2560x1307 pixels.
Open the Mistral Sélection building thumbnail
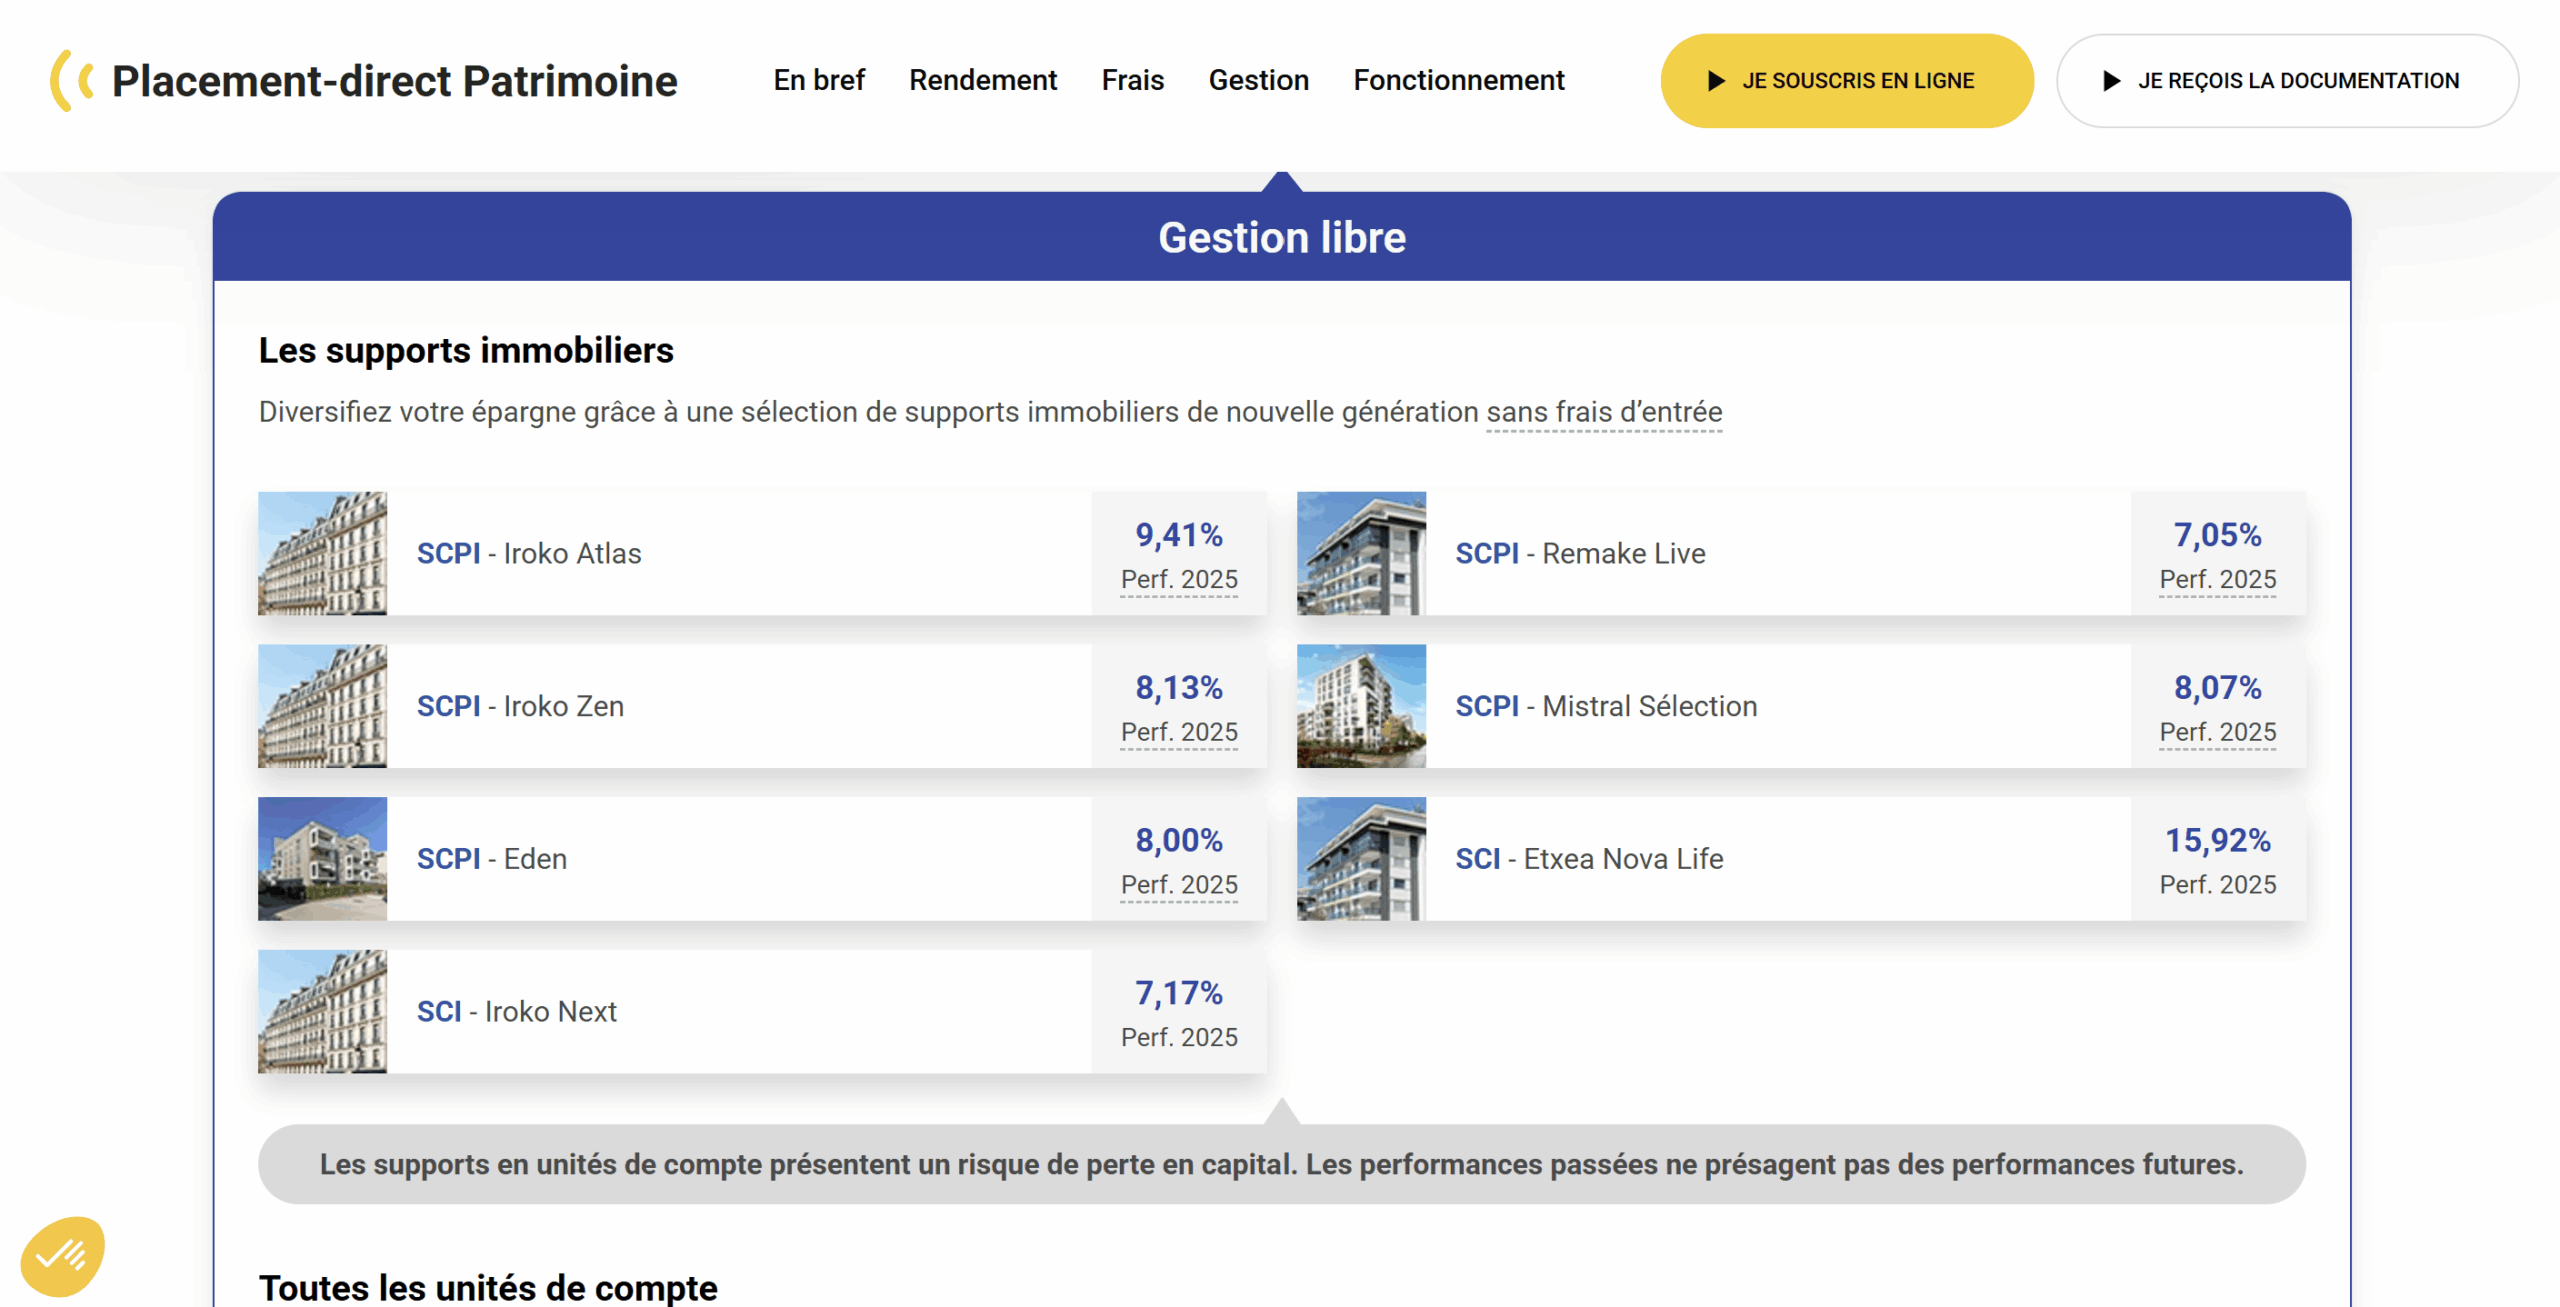(1361, 706)
